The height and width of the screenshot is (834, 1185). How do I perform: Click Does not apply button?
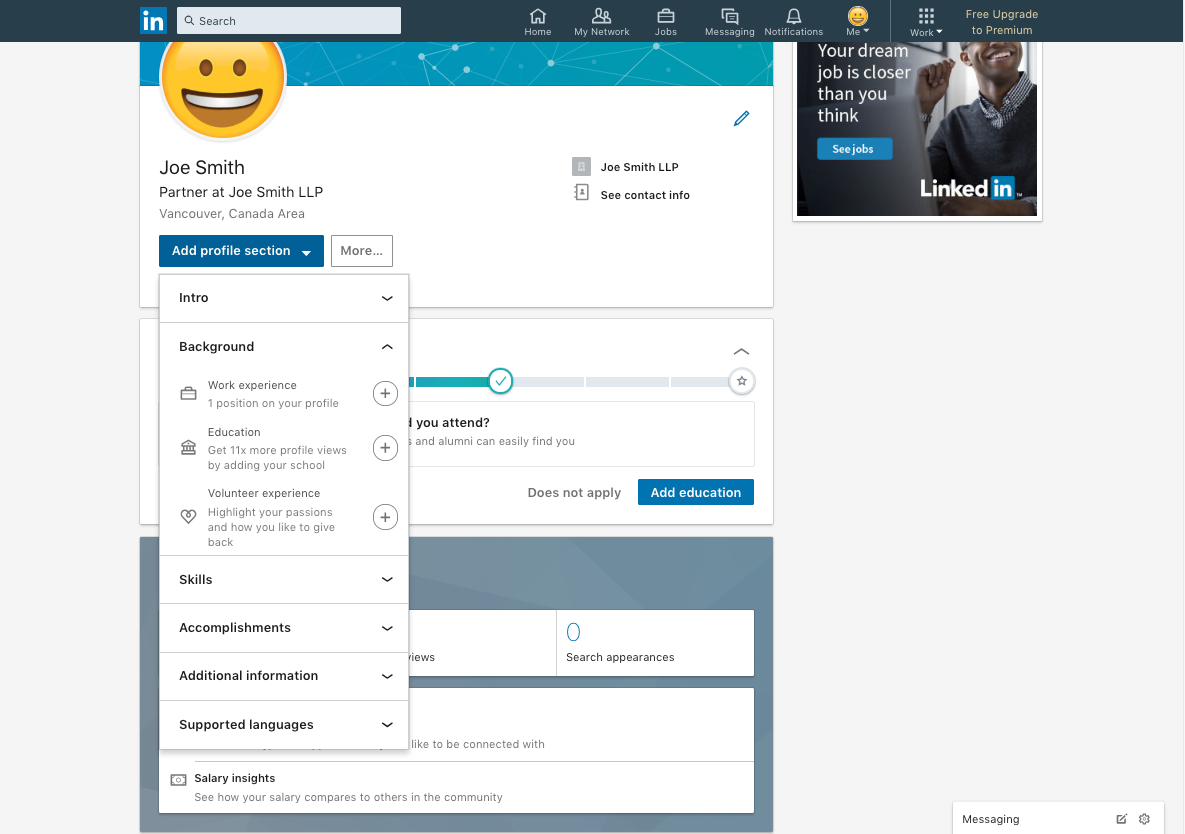(x=574, y=493)
